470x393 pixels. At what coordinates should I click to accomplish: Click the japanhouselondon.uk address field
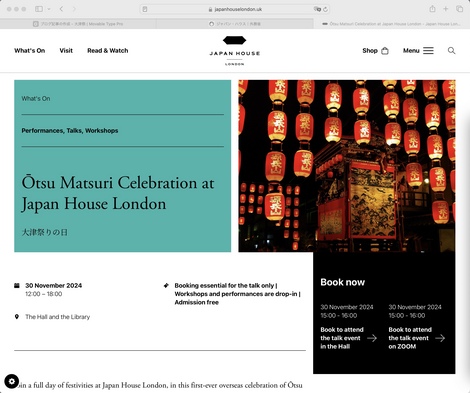tap(235, 9)
